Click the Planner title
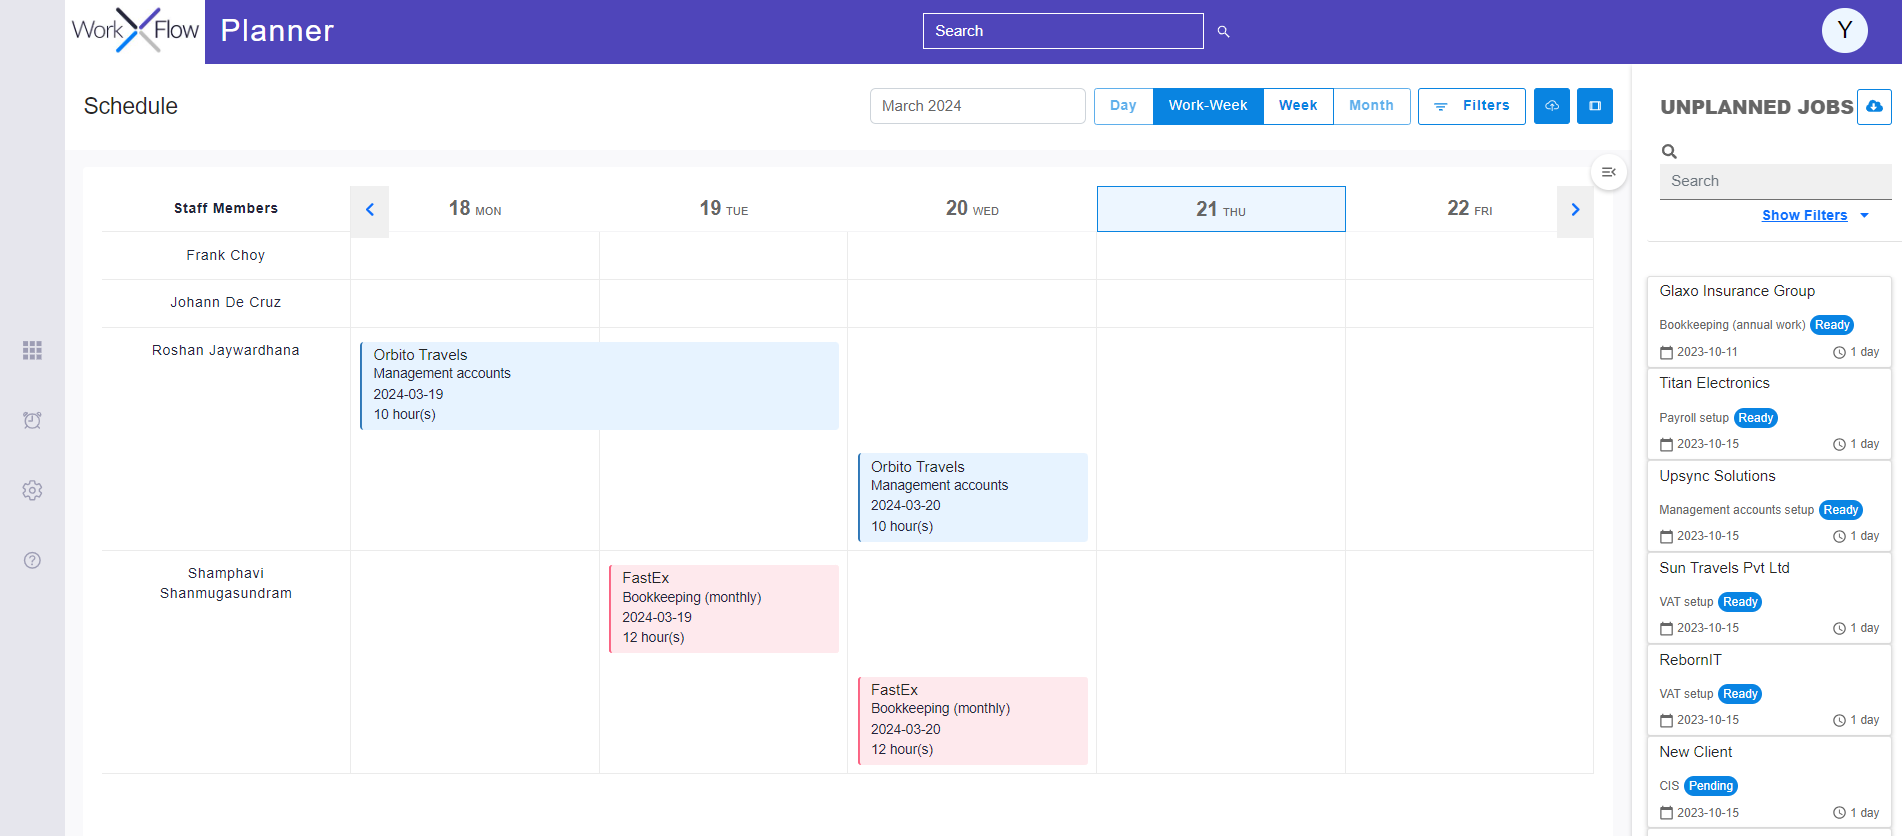The height and width of the screenshot is (836, 1902). [277, 31]
